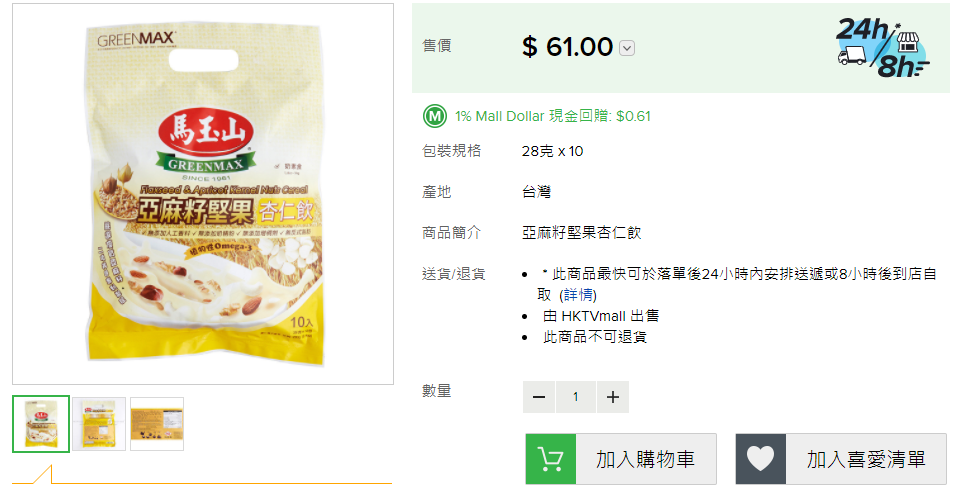960x493 pixels.
Task: Decrease quantity with the minus button
Action: coord(539,397)
